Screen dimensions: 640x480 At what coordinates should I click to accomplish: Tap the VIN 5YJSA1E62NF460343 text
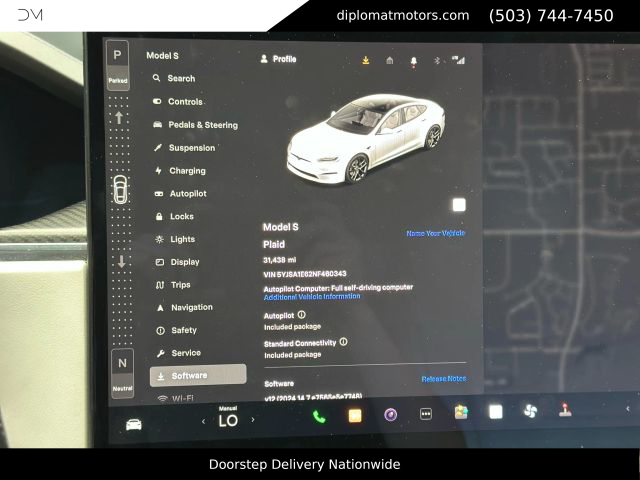point(305,274)
